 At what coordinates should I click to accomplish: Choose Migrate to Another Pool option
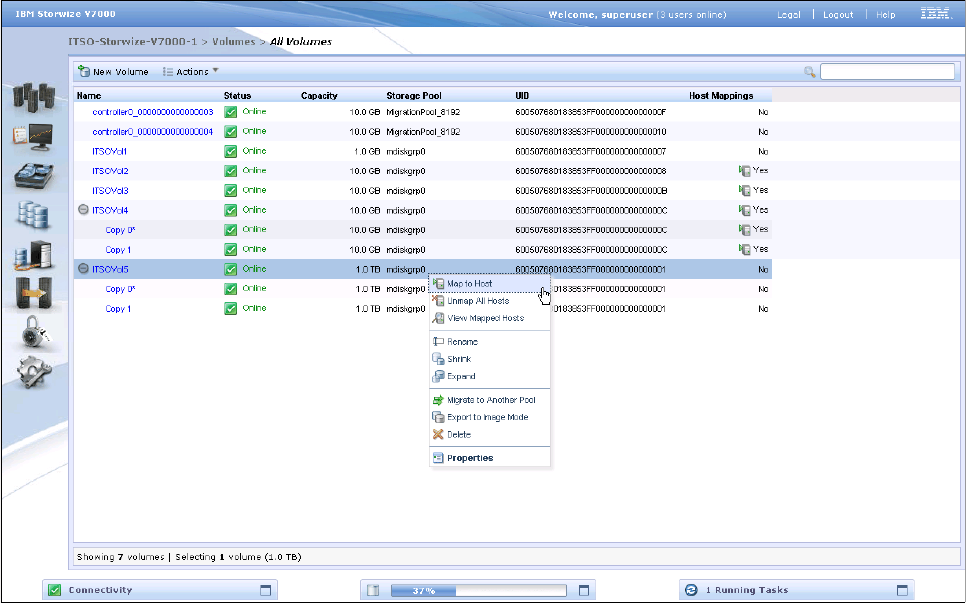click(x=491, y=400)
